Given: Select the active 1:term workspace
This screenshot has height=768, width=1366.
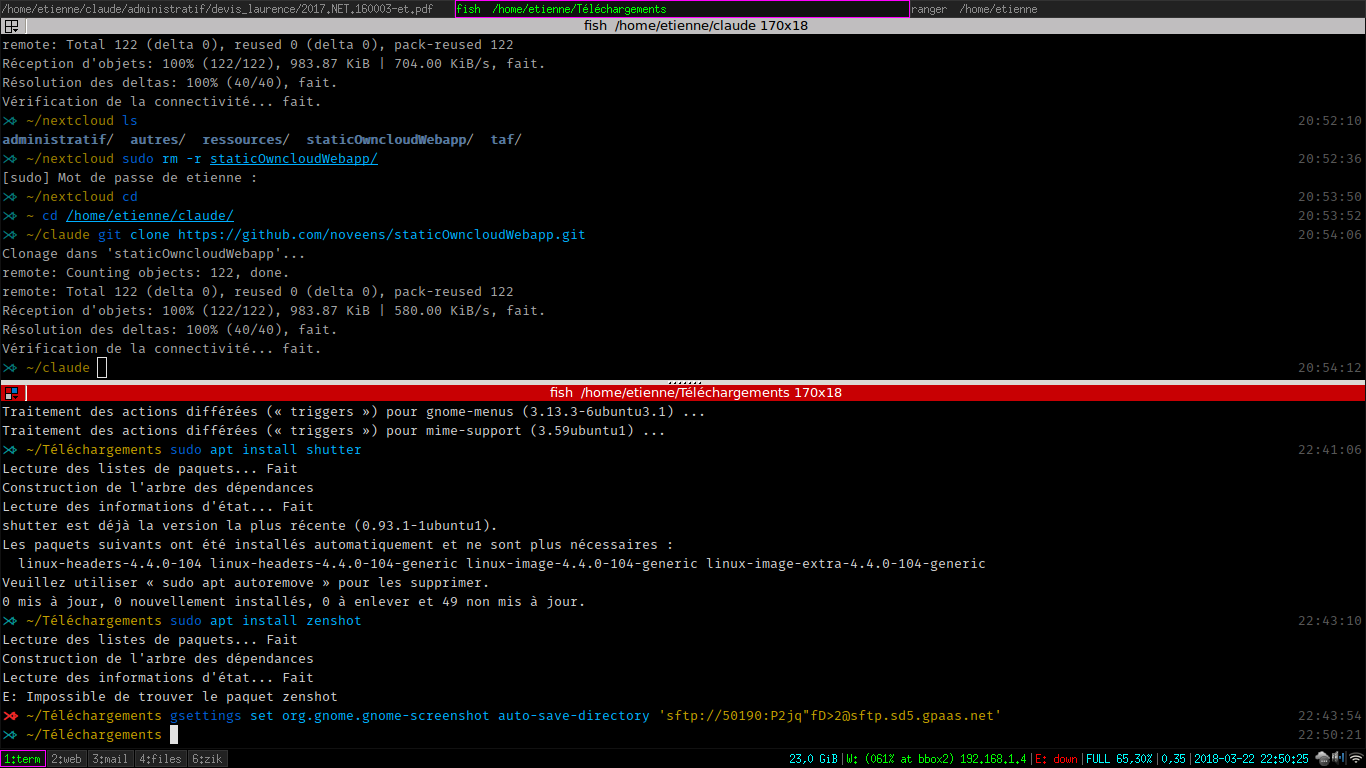Looking at the screenshot, I should [x=23, y=759].
